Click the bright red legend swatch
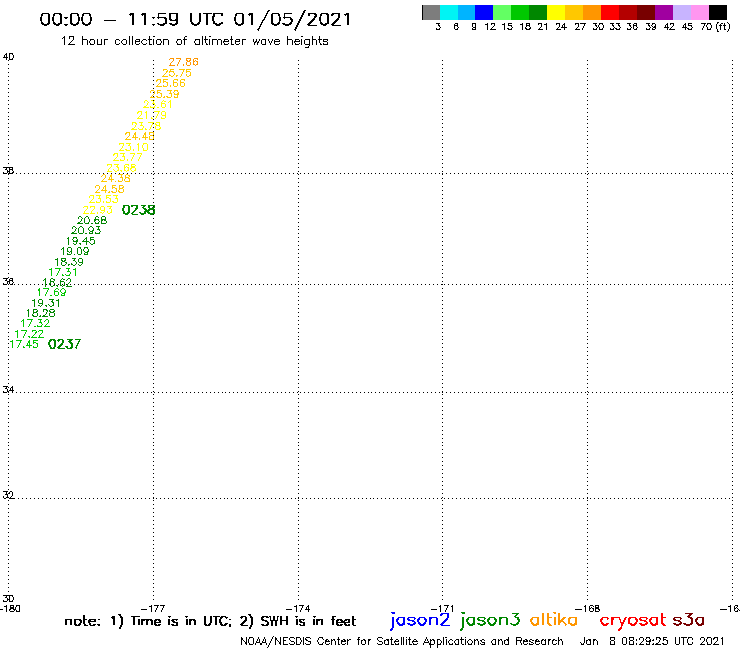The image size is (740, 650). 610,12
